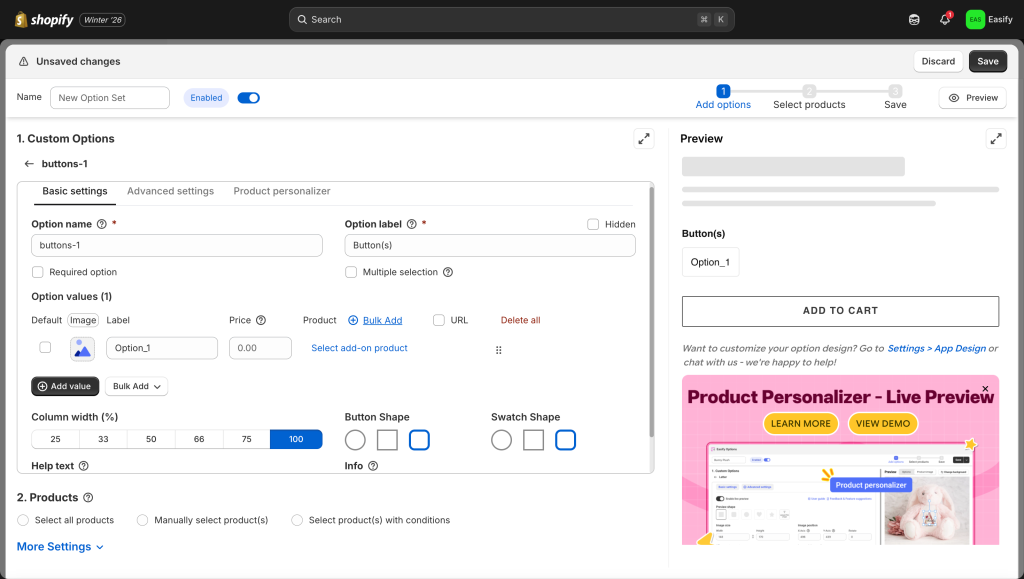This screenshot has width=1024, height=579.
Task: Select the all products radio button
Action: [24, 520]
